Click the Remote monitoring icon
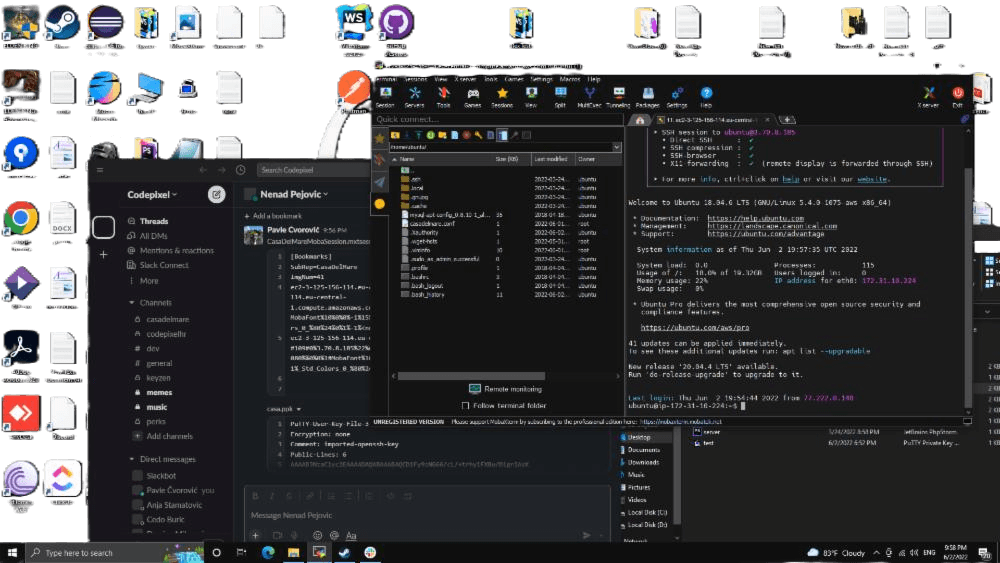Image resolution: width=1000 pixels, height=563 pixels. 476,389
